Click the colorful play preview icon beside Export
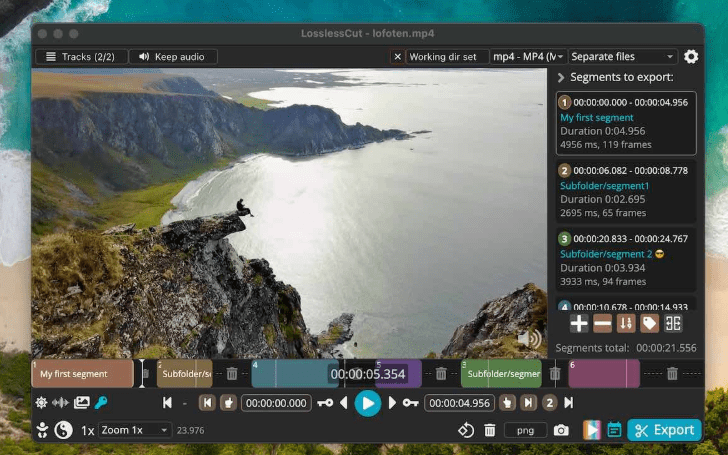Image resolution: width=728 pixels, height=455 pixels. 592,430
